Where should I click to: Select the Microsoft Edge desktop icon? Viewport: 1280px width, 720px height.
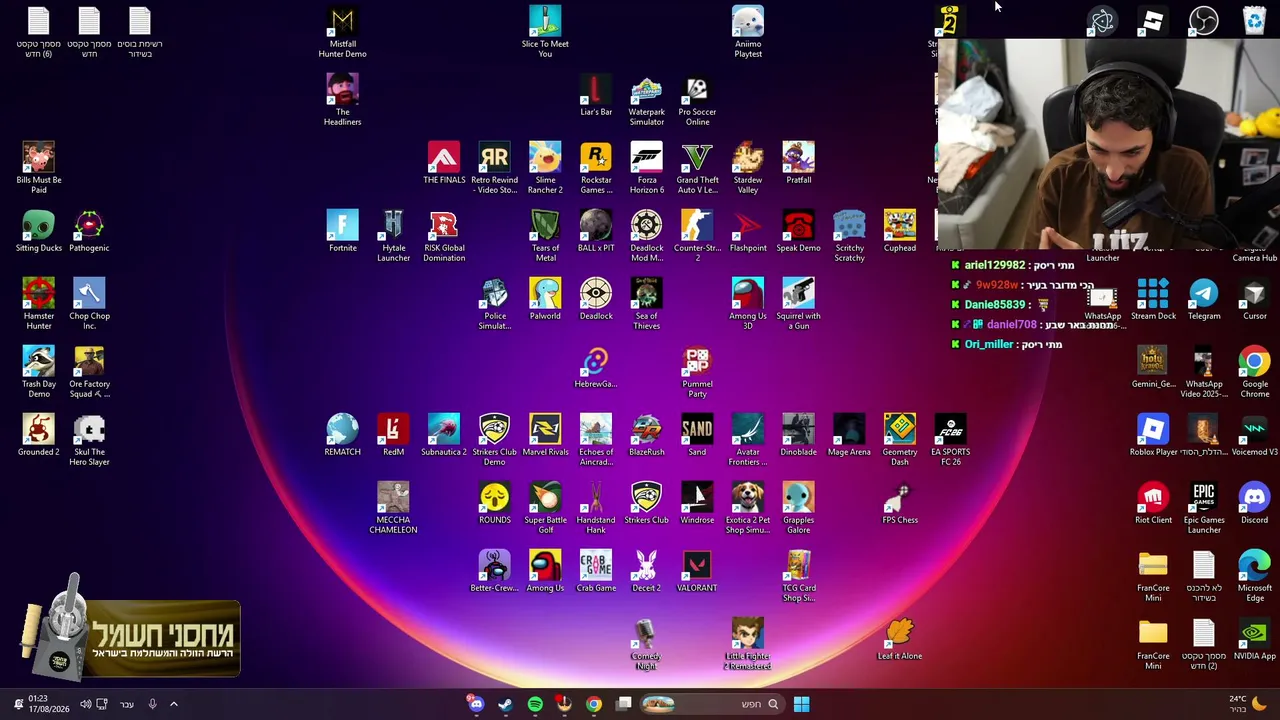click(x=1254, y=577)
